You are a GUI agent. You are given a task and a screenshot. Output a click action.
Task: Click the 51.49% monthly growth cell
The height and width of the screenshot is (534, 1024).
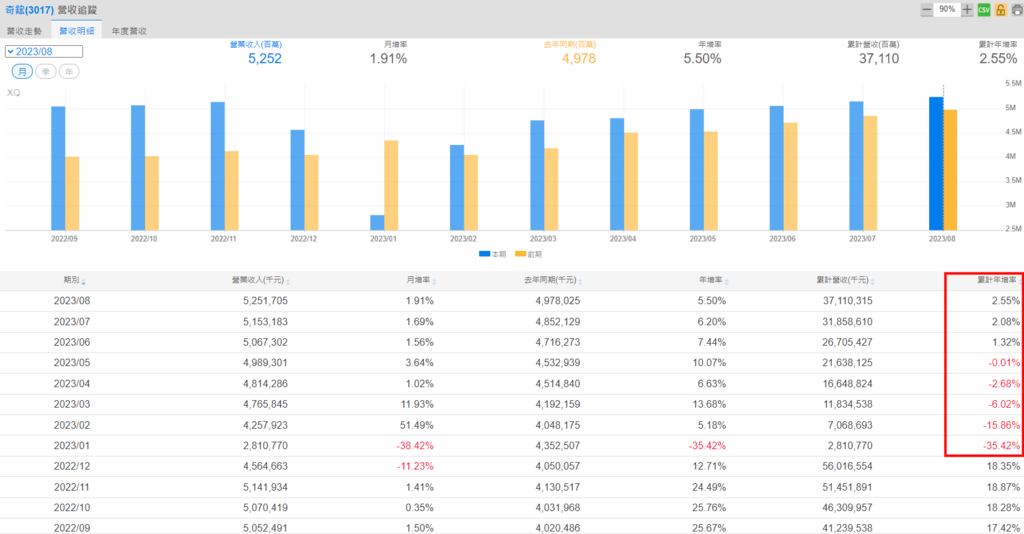(x=417, y=425)
